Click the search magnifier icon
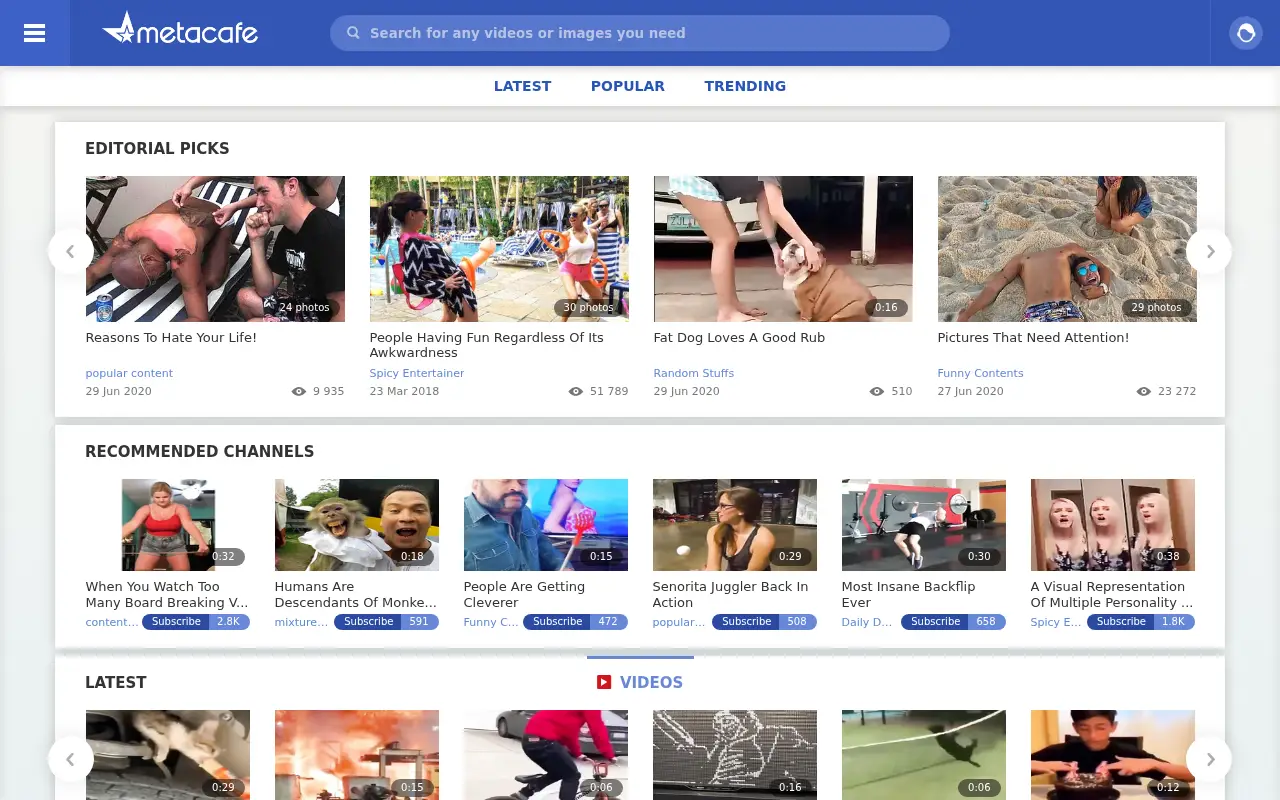This screenshot has width=1280, height=800. tap(353, 33)
